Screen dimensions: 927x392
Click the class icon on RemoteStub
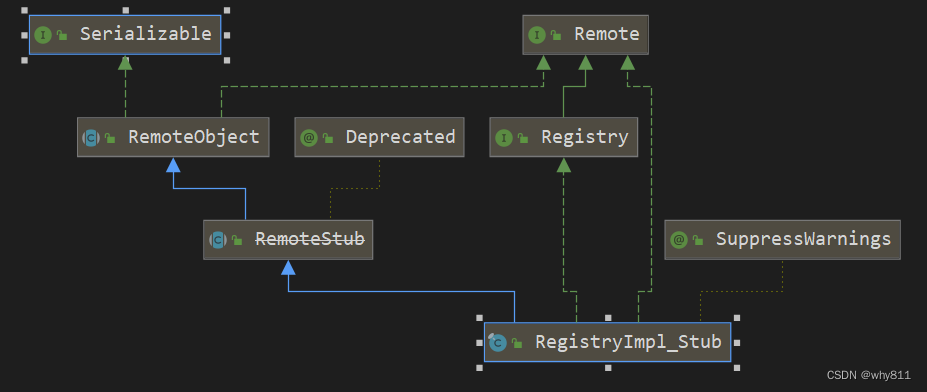(218, 239)
